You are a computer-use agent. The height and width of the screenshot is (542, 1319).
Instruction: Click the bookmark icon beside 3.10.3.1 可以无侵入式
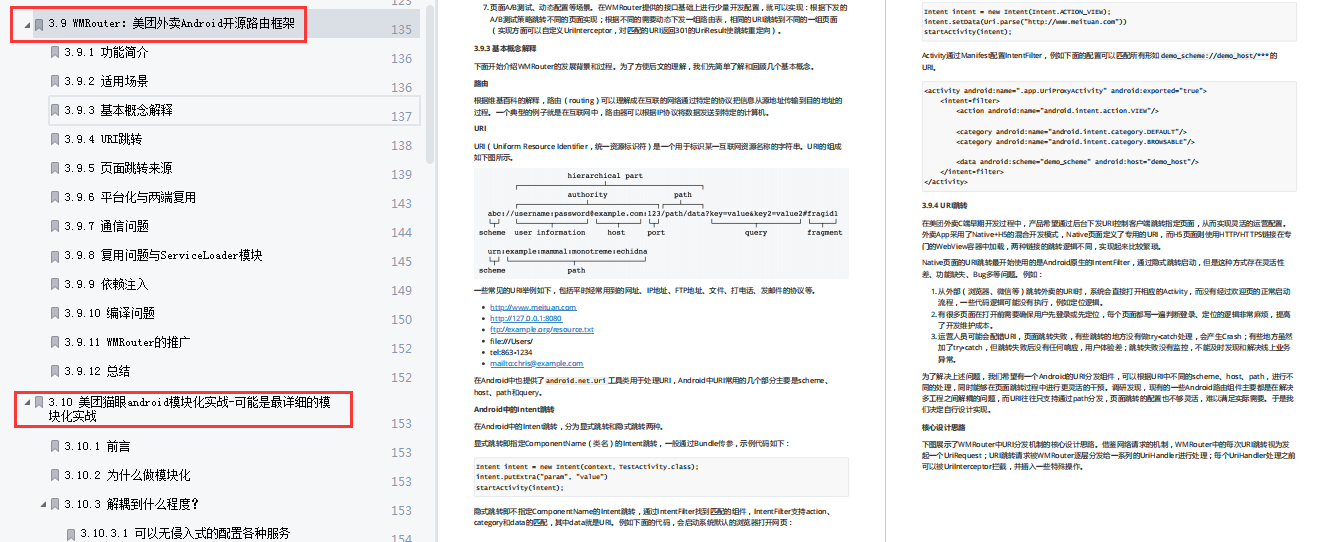[71, 533]
